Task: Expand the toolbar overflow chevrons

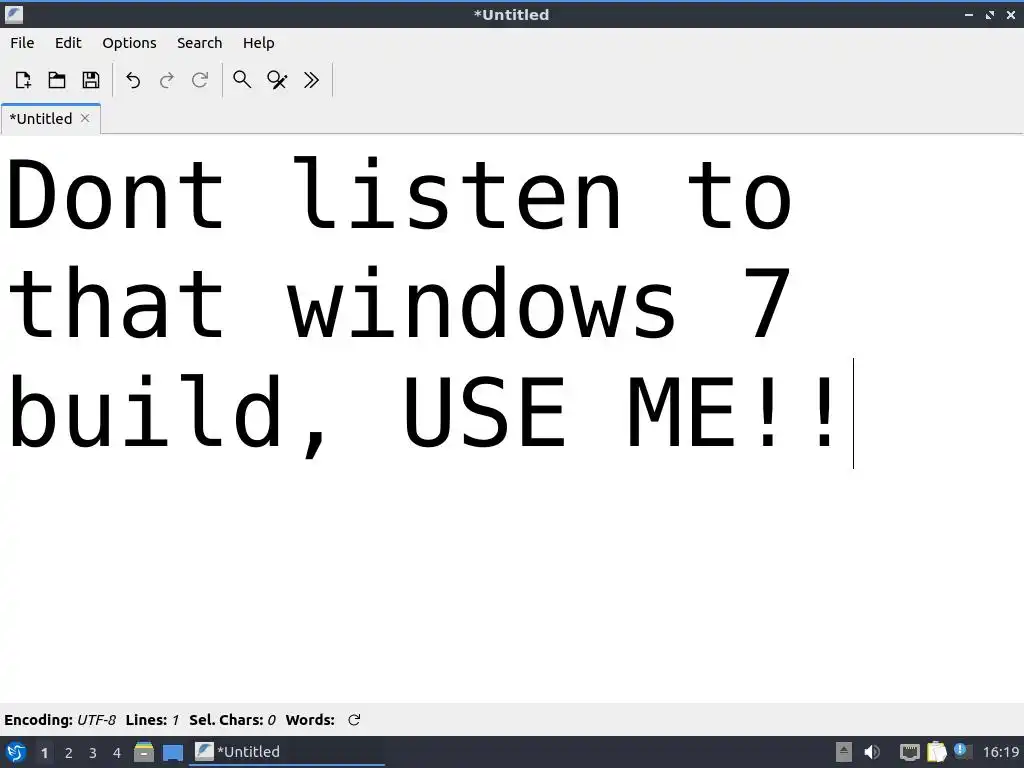Action: click(x=312, y=80)
